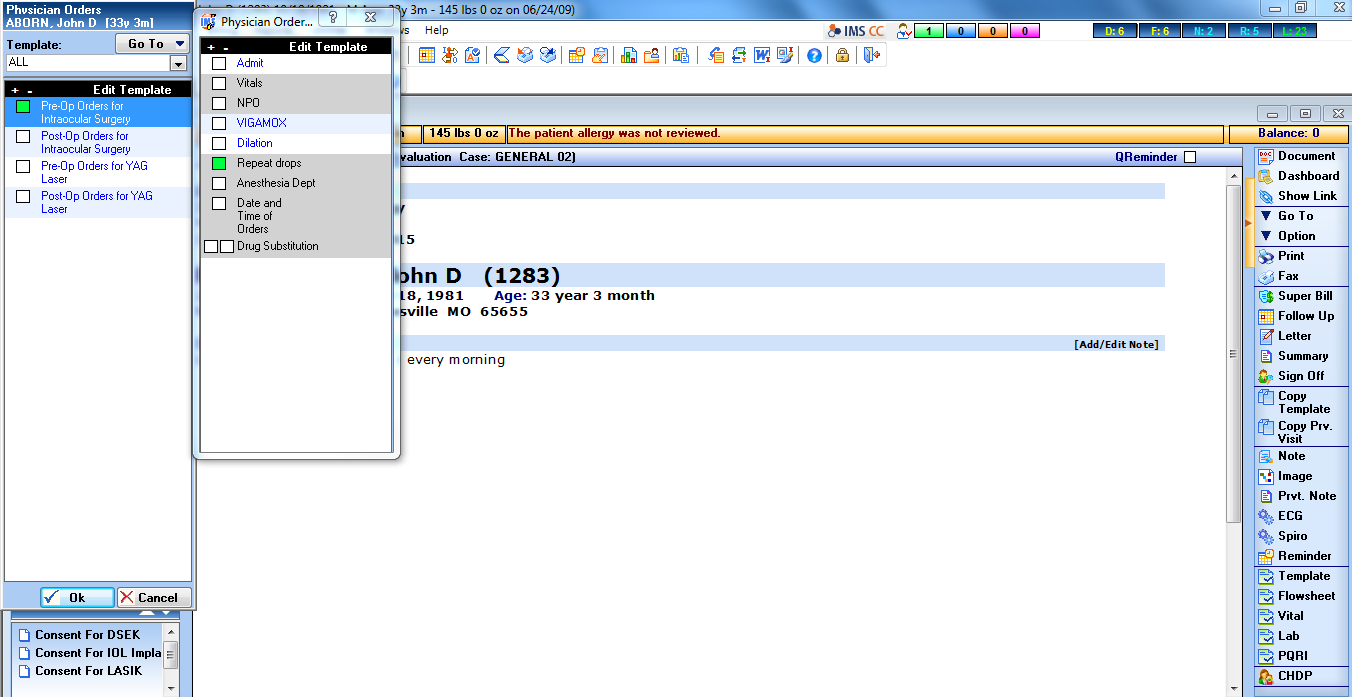Screen dimensions: 1352x697
Task: Click the schedule calendar with clock toolbar icon
Action: click(x=576, y=55)
